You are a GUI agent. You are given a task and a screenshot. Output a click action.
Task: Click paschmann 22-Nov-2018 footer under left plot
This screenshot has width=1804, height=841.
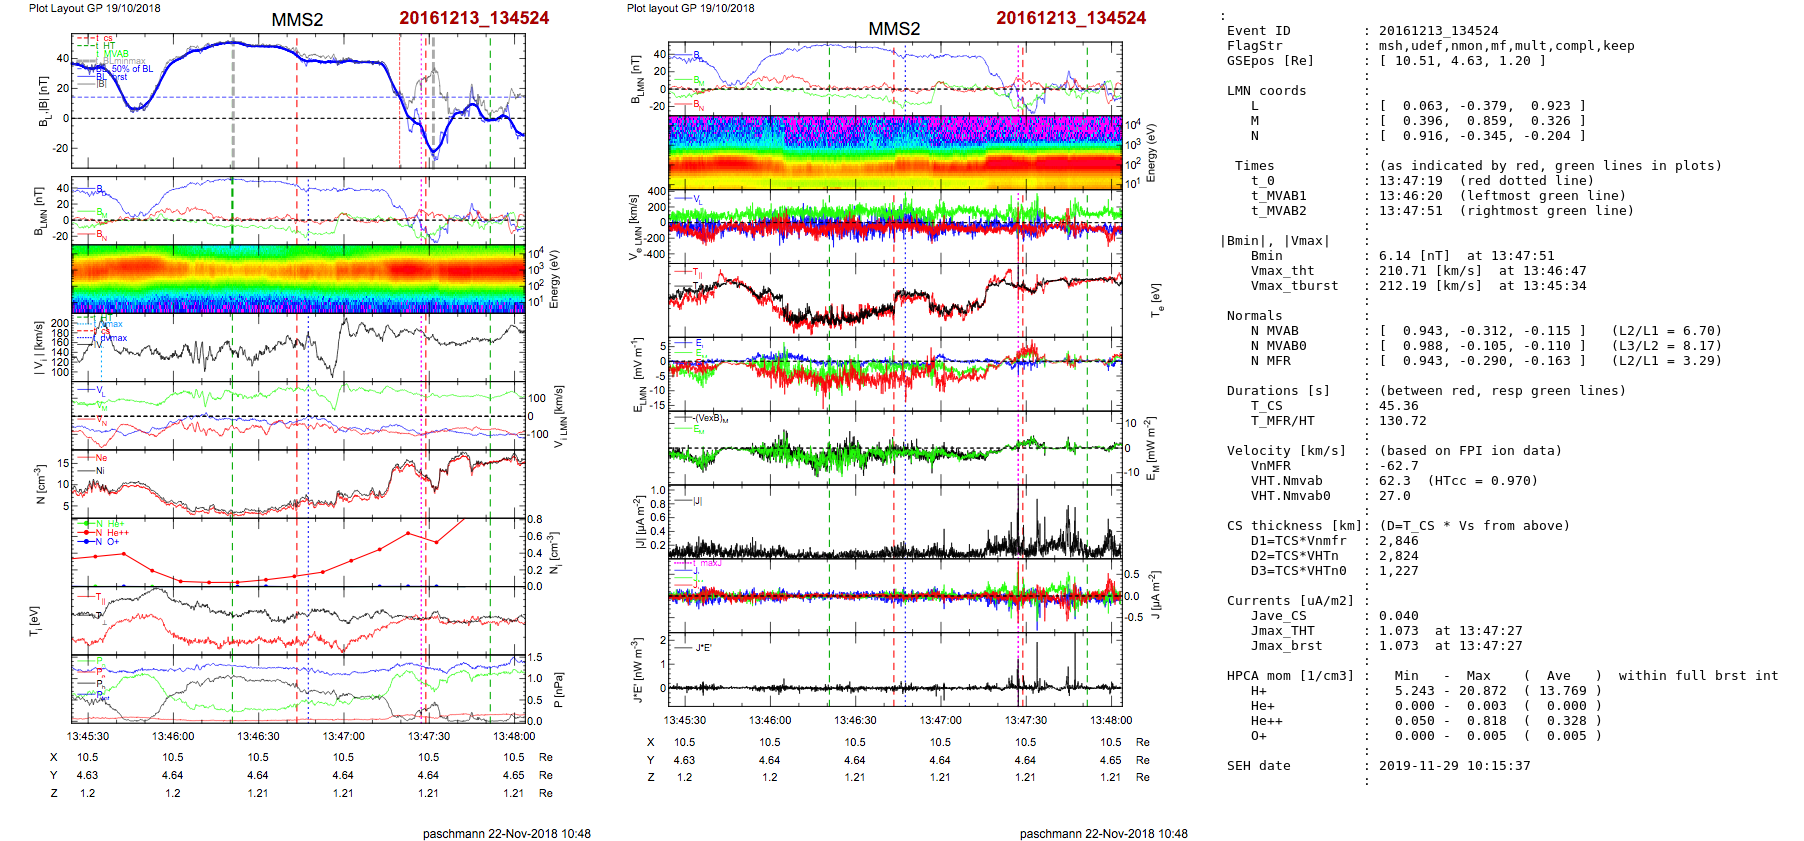506,833
